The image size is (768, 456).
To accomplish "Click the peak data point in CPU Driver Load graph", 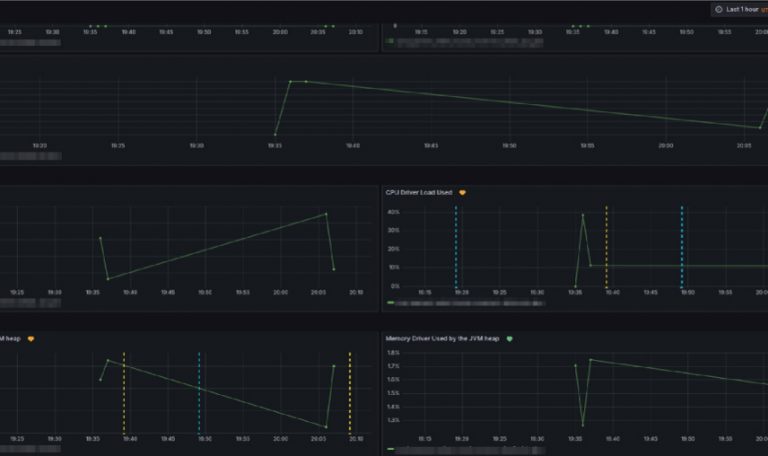I will click(x=583, y=215).
